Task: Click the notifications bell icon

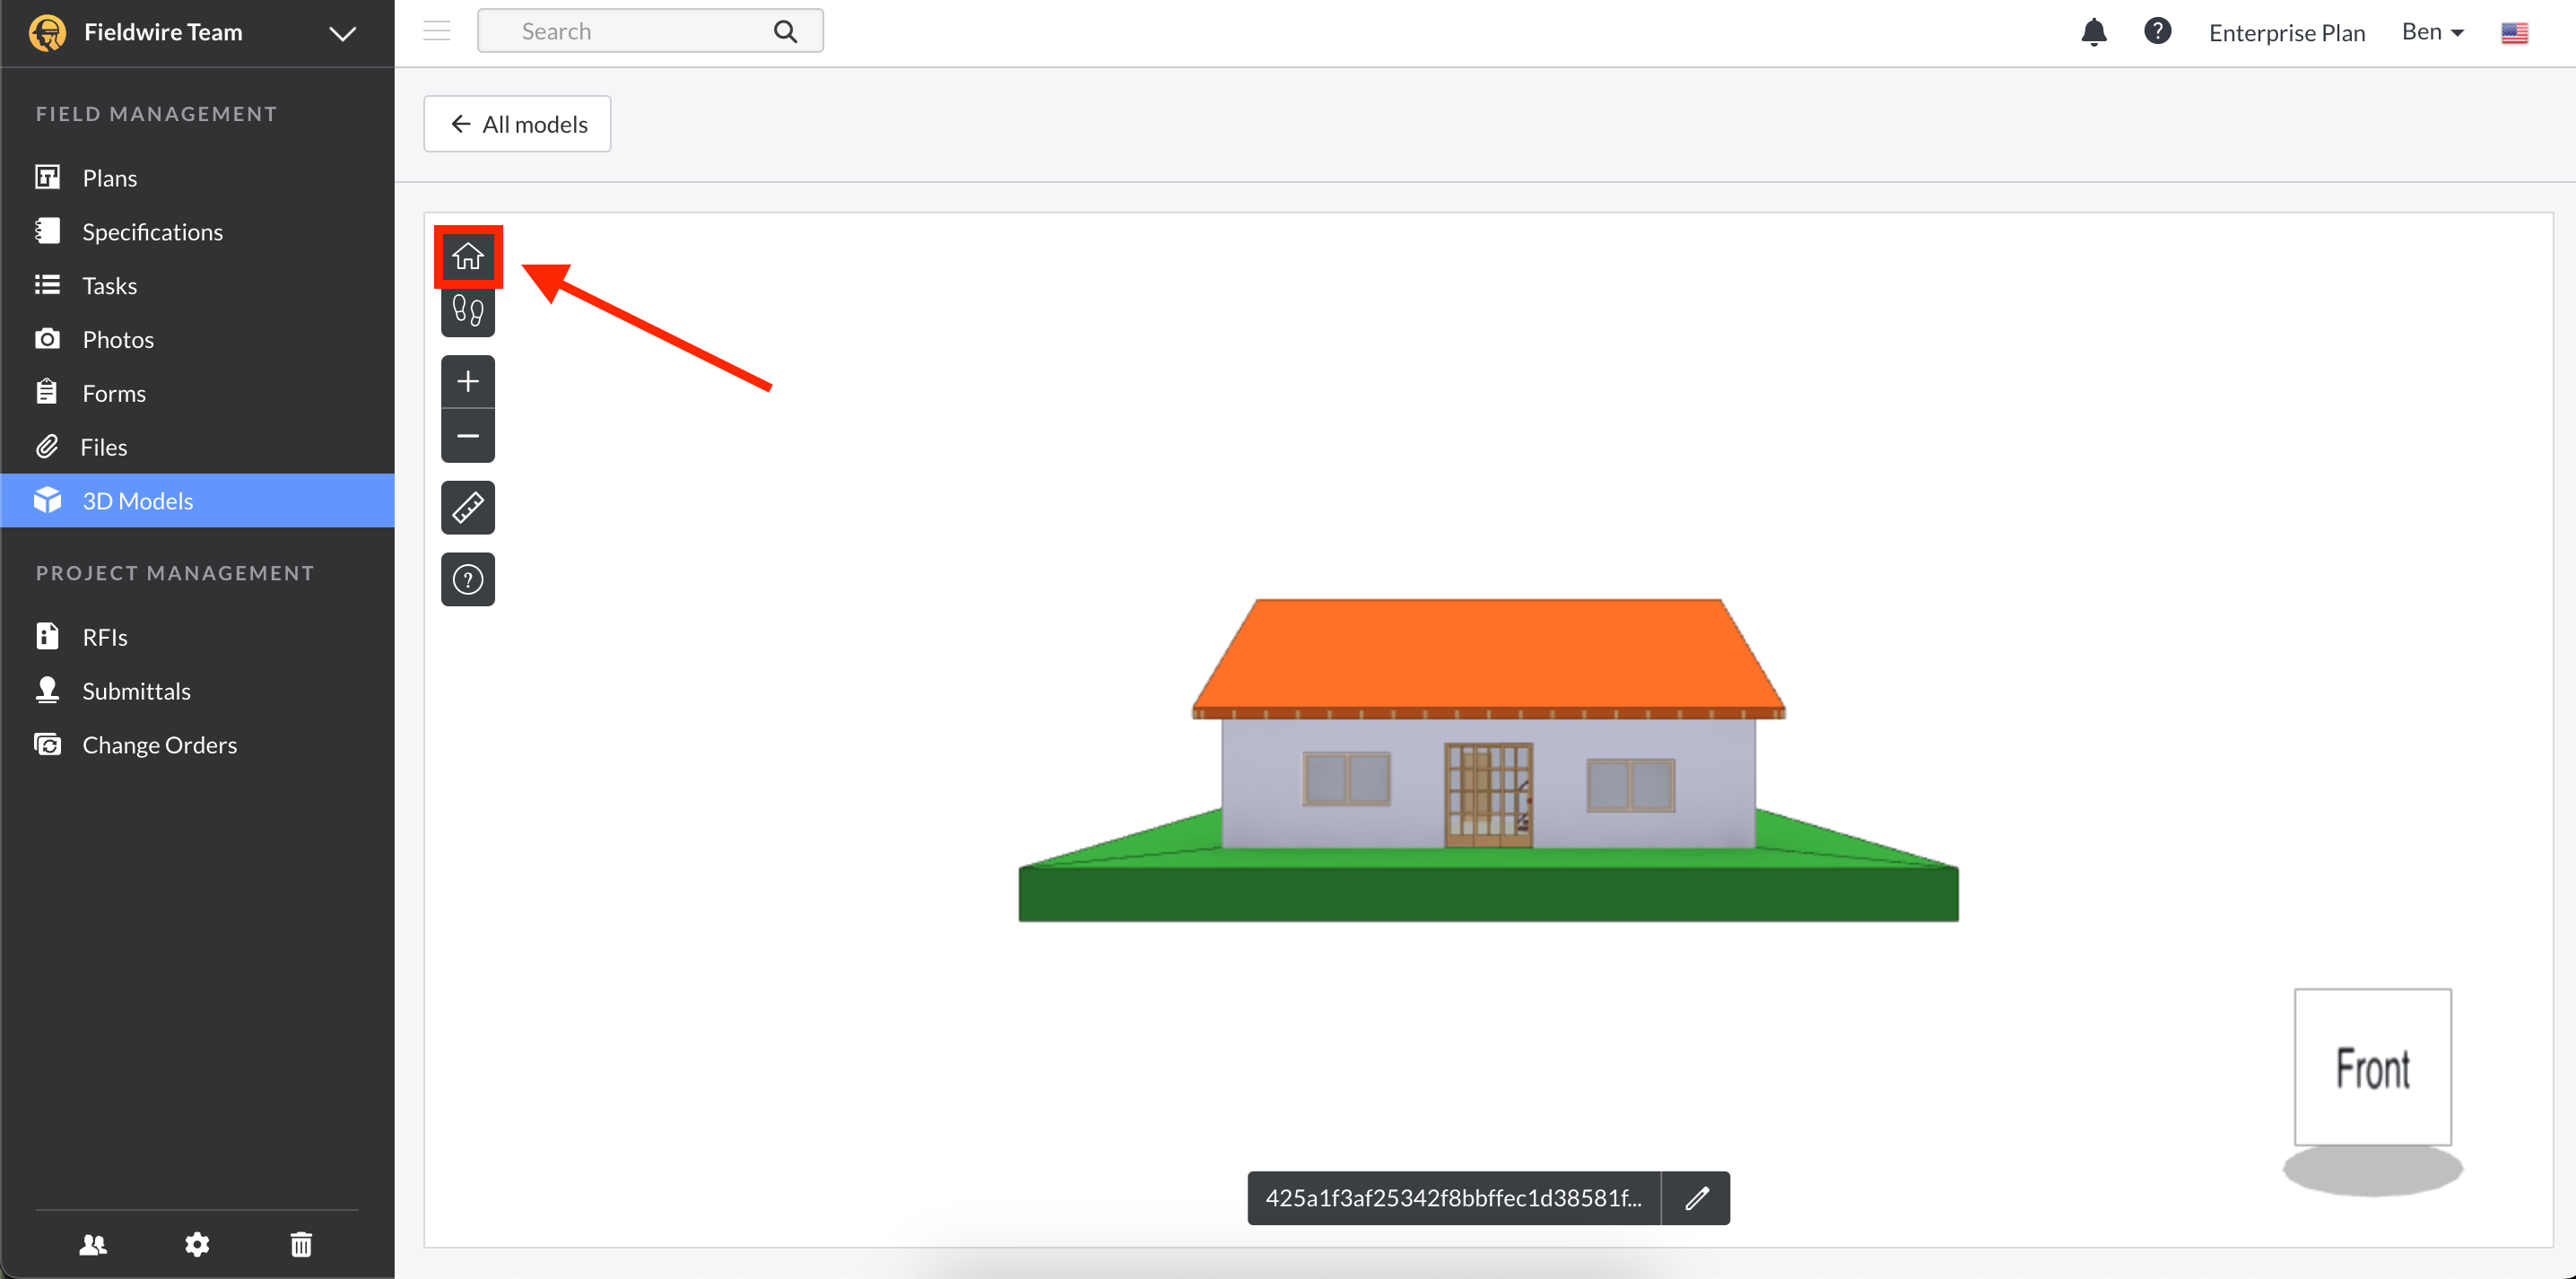Action: tap(2093, 31)
